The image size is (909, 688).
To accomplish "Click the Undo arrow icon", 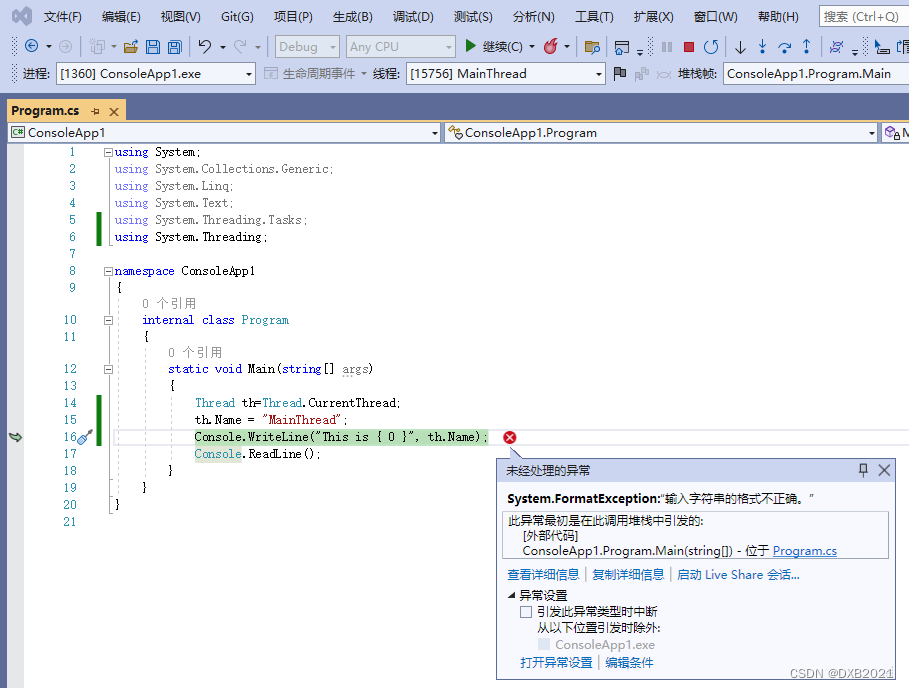I will pyautogui.click(x=205, y=47).
